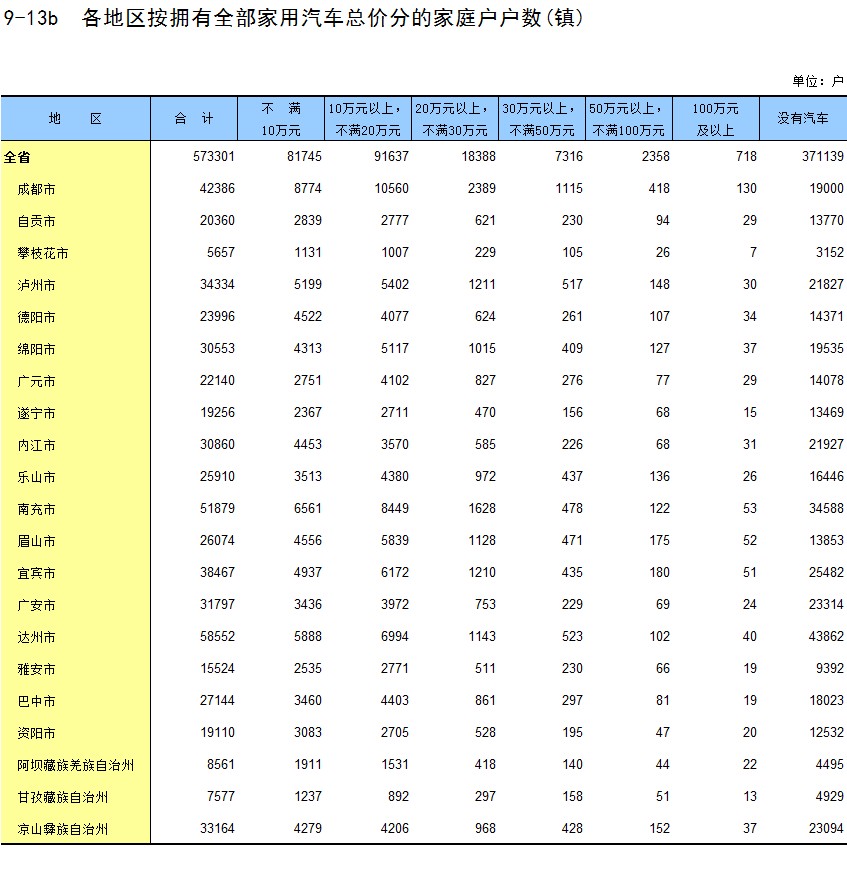Select the 没有汽车 column header
Viewport: 847px width, 877px height.
(803, 119)
